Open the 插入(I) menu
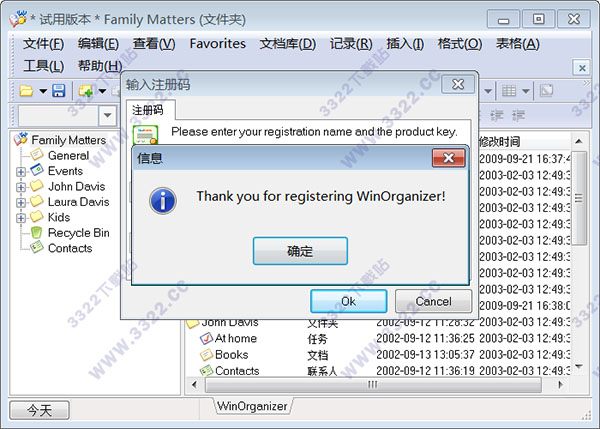The image size is (600, 429). [405, 44]
